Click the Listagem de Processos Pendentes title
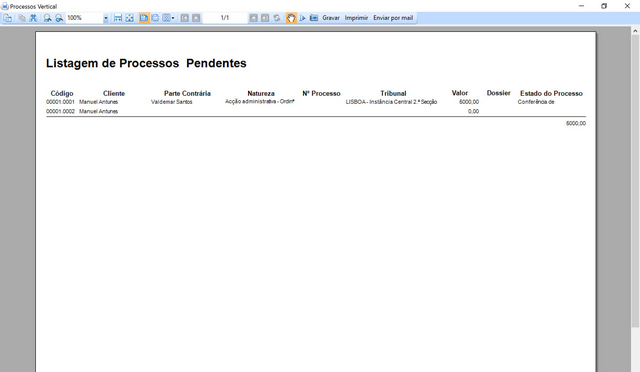Screen dimensions: 640x372 tap(146, 63)
